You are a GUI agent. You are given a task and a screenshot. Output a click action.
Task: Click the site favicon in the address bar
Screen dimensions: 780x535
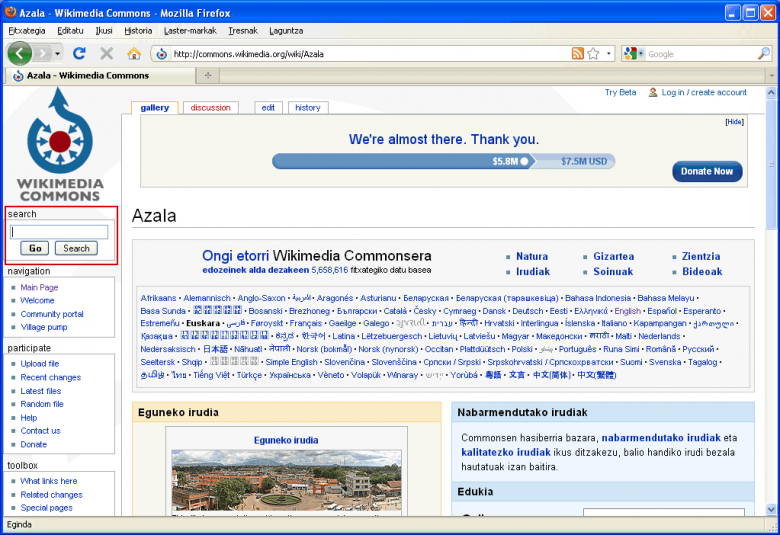click(162, 54)
